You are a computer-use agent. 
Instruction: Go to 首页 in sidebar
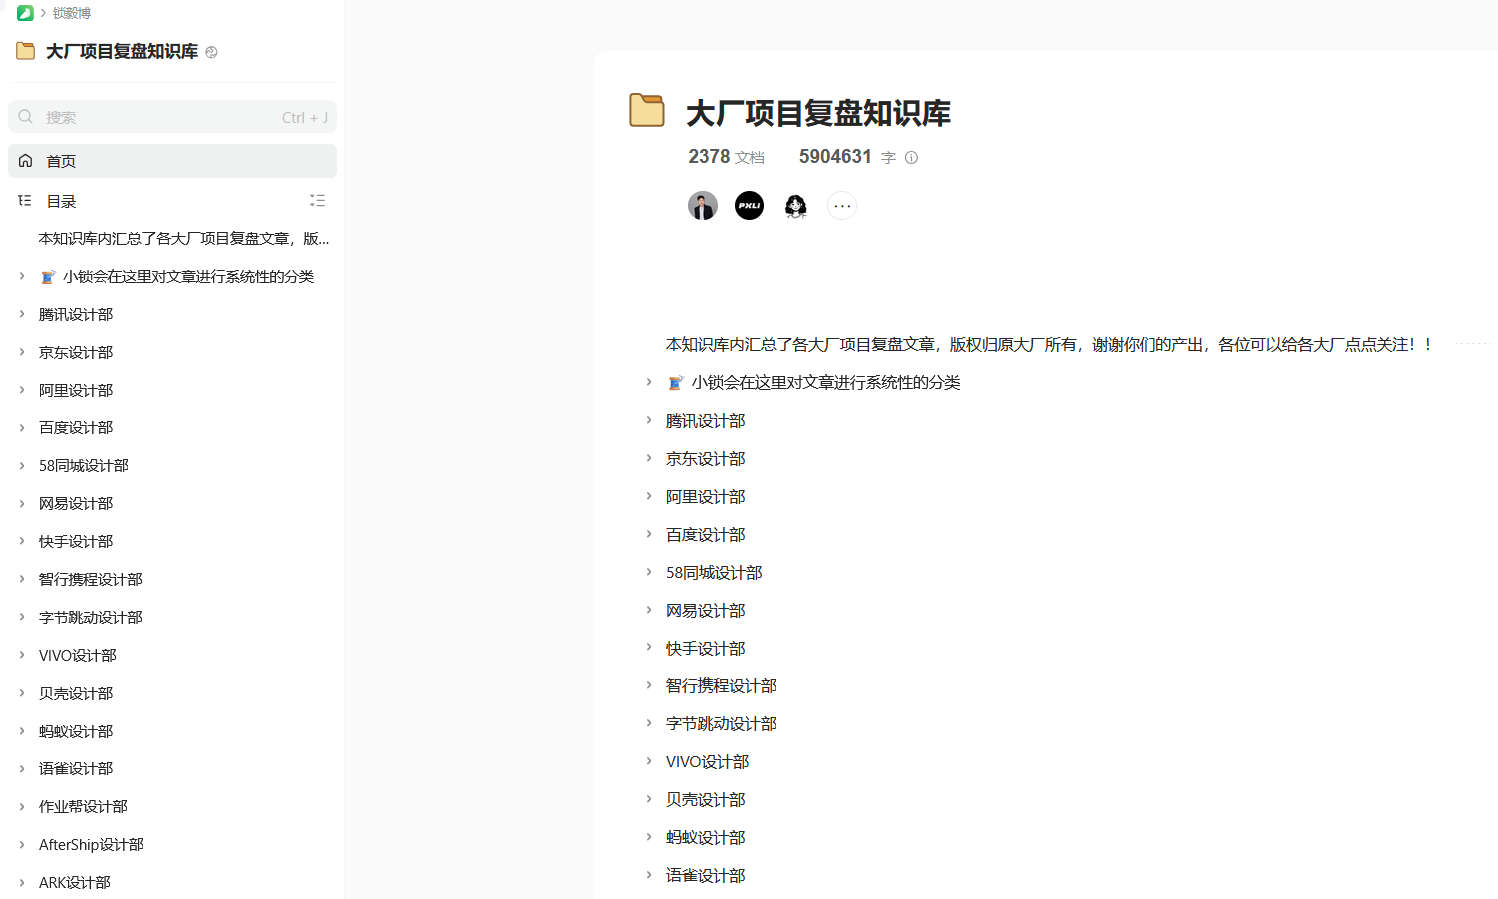click(x=172, y=161)
